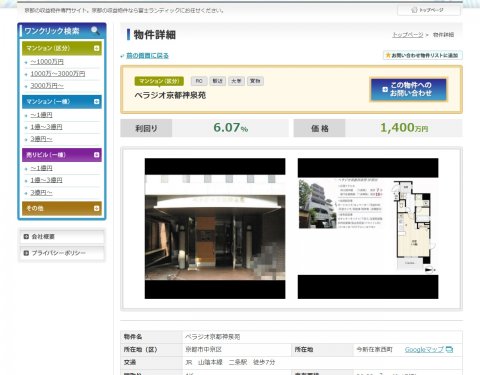The height and width of the screenshot is (375, 480).
Task: Expand the 売りビル(一棟) plus icon
Action: pyautogui.click(x=96, y=155)
